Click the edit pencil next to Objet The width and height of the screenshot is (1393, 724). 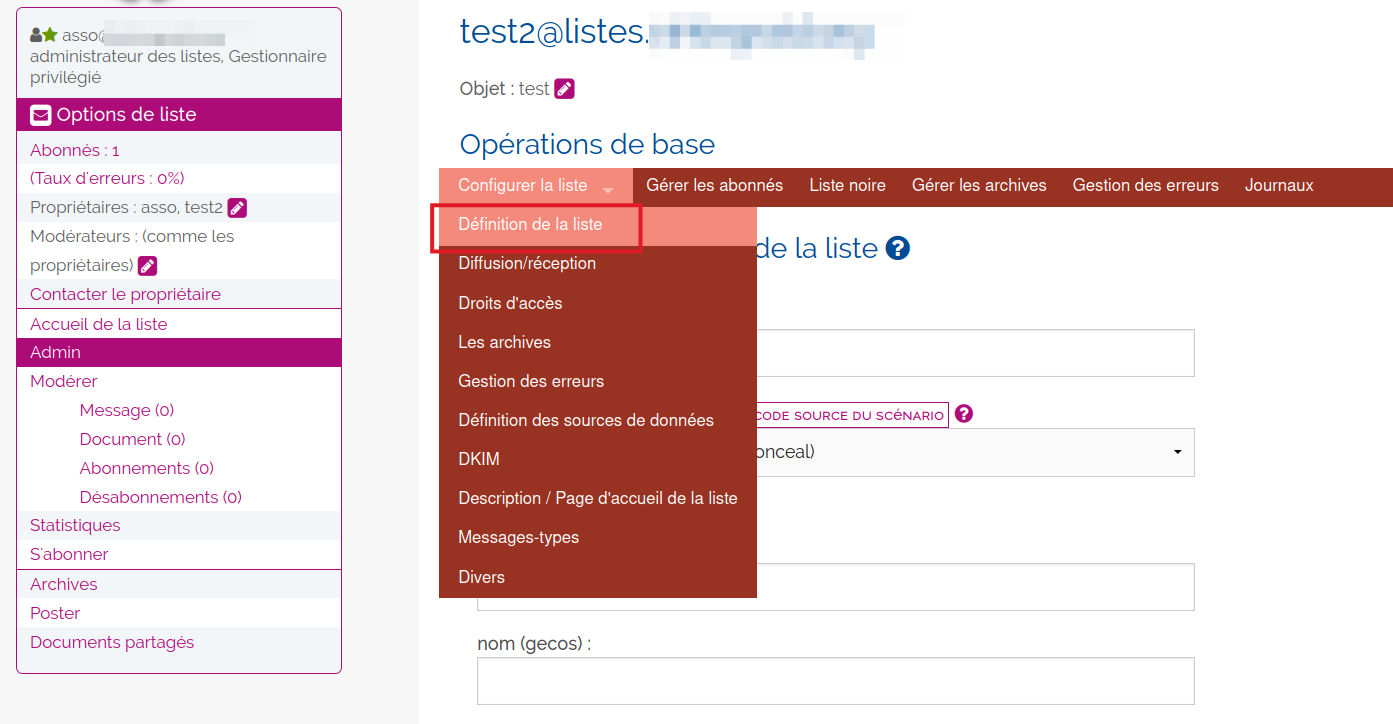[564, 89]
